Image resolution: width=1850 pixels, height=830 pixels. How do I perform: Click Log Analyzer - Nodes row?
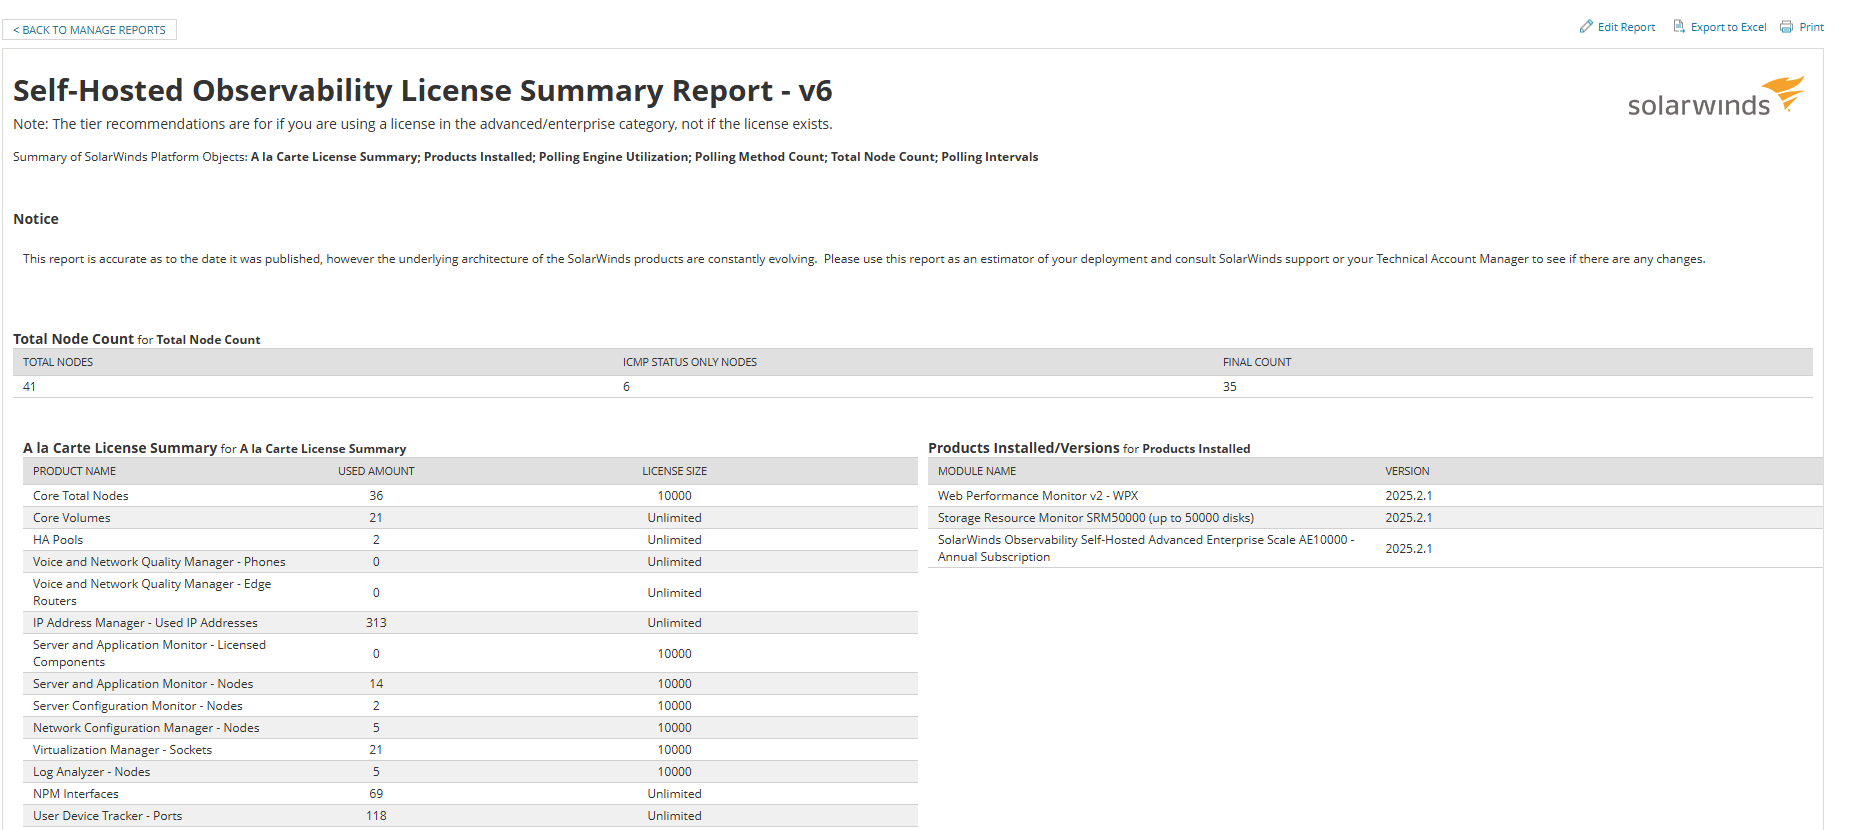pyautogui.click(x=470, y=772)
